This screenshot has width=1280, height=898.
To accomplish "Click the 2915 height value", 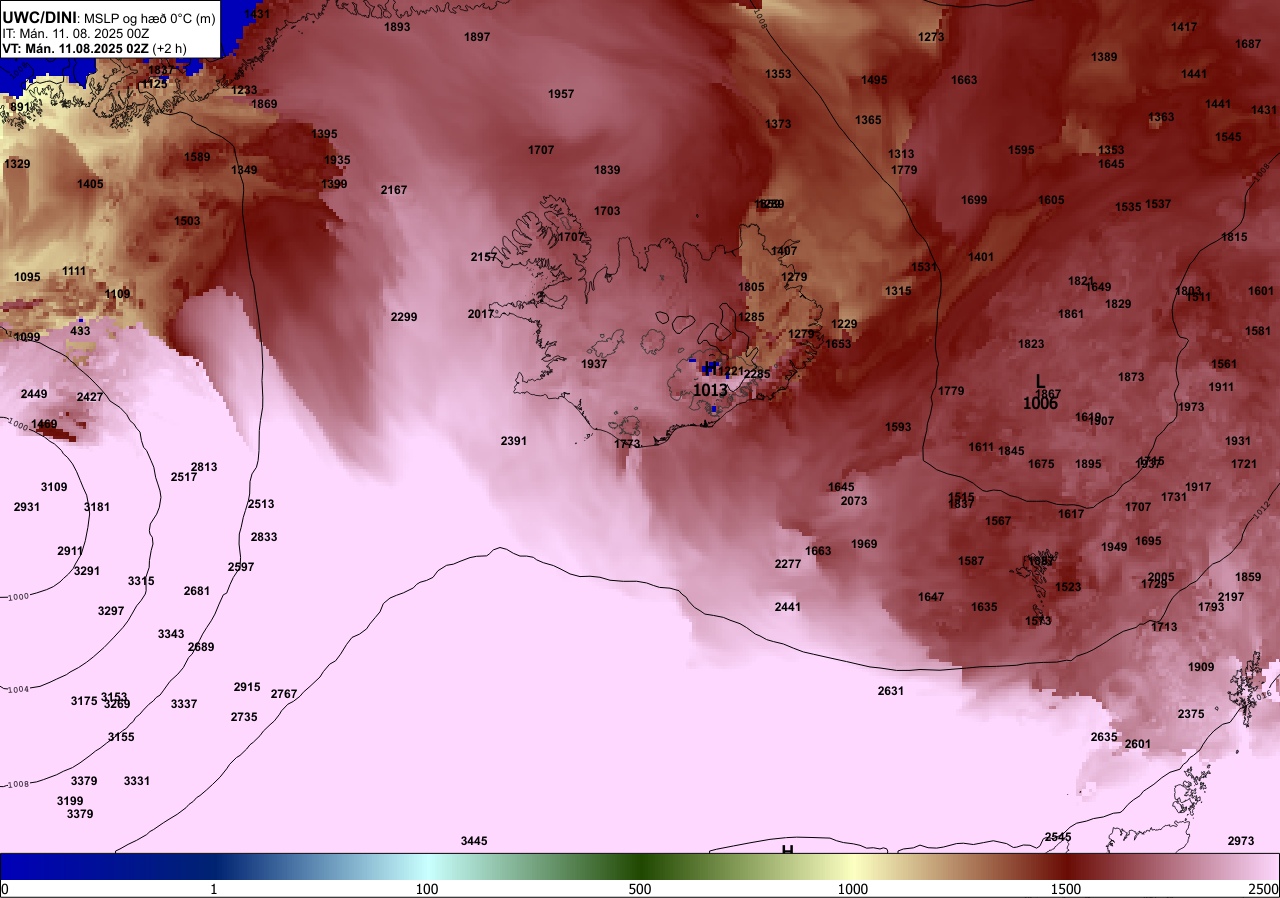I will 247,687.
